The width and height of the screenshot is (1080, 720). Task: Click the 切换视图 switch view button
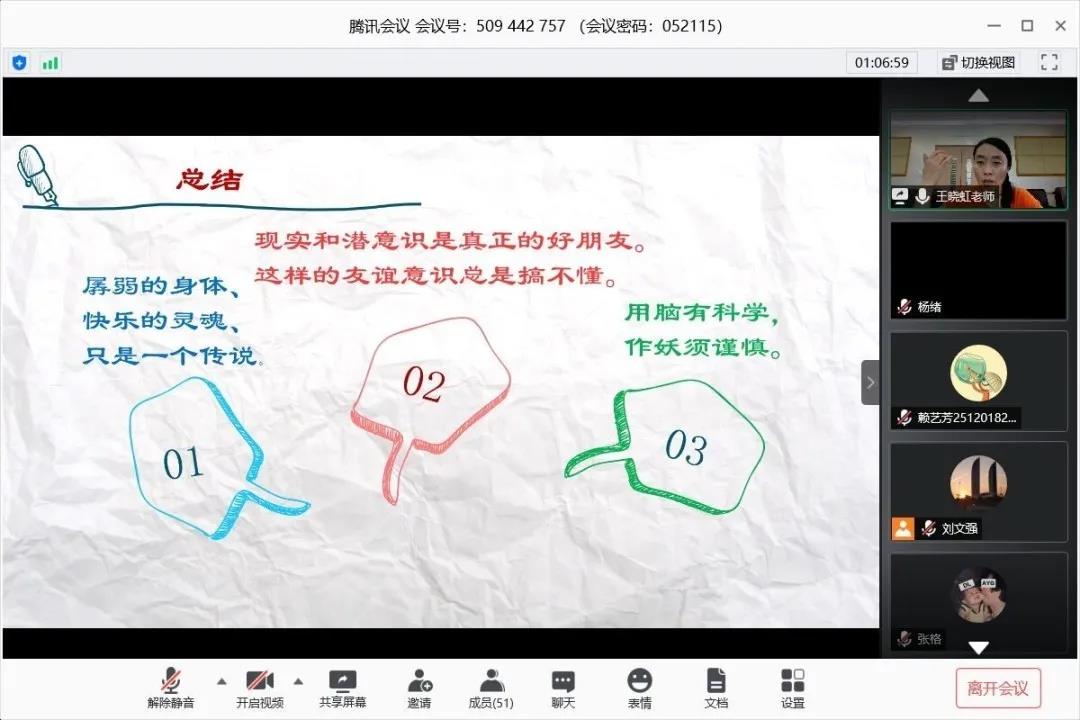click(978, 62)
